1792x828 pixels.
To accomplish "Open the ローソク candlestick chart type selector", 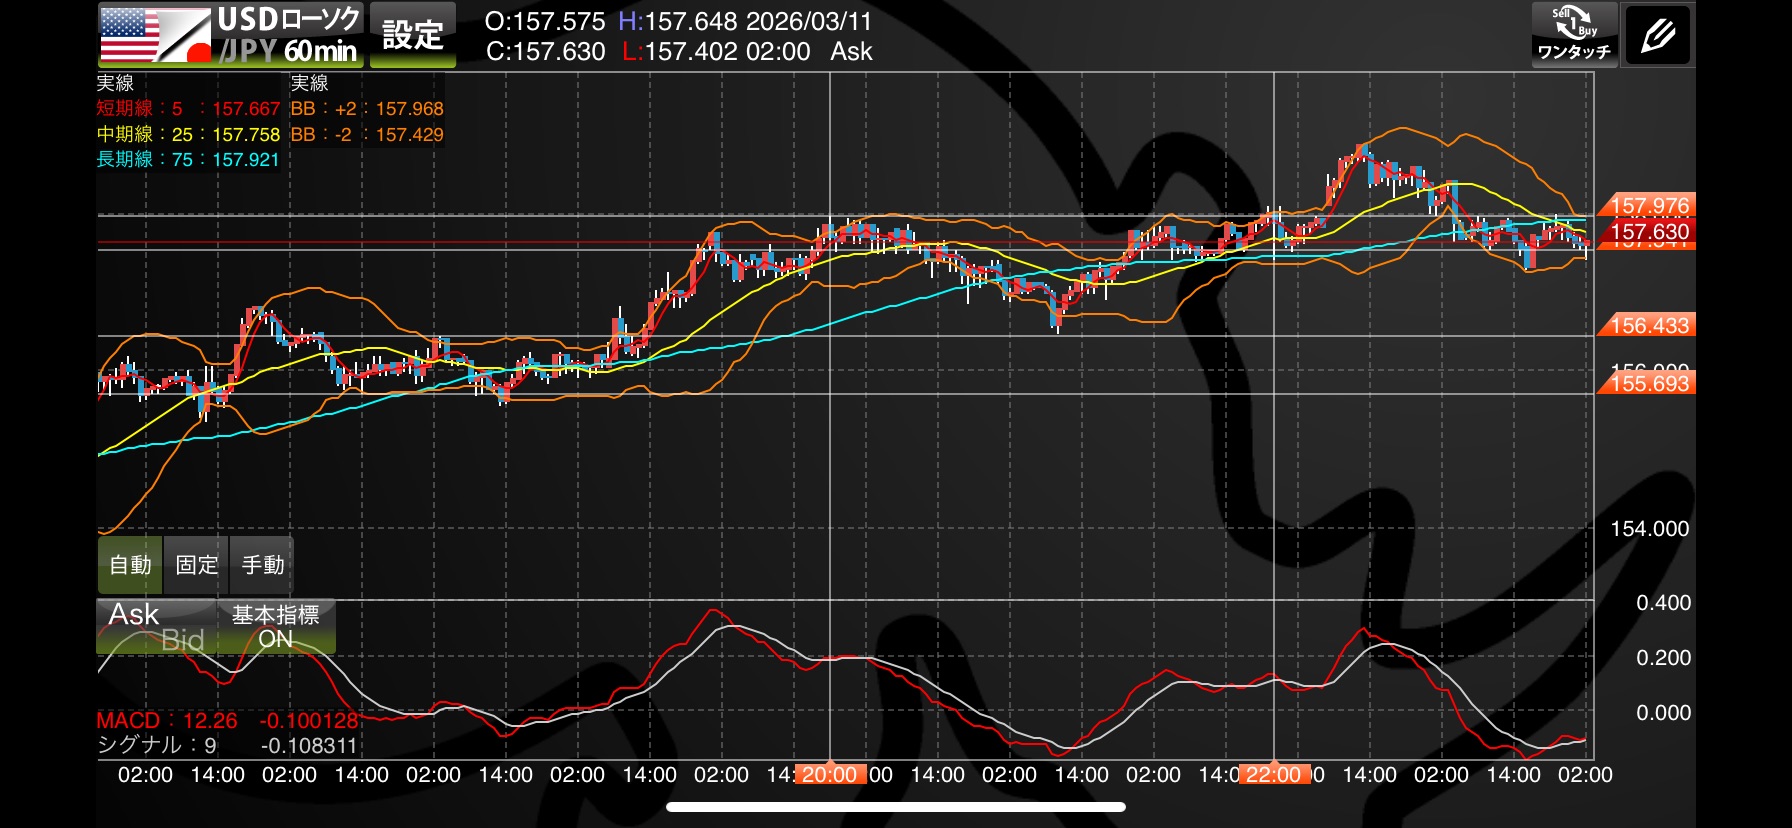I will point(320,19).
